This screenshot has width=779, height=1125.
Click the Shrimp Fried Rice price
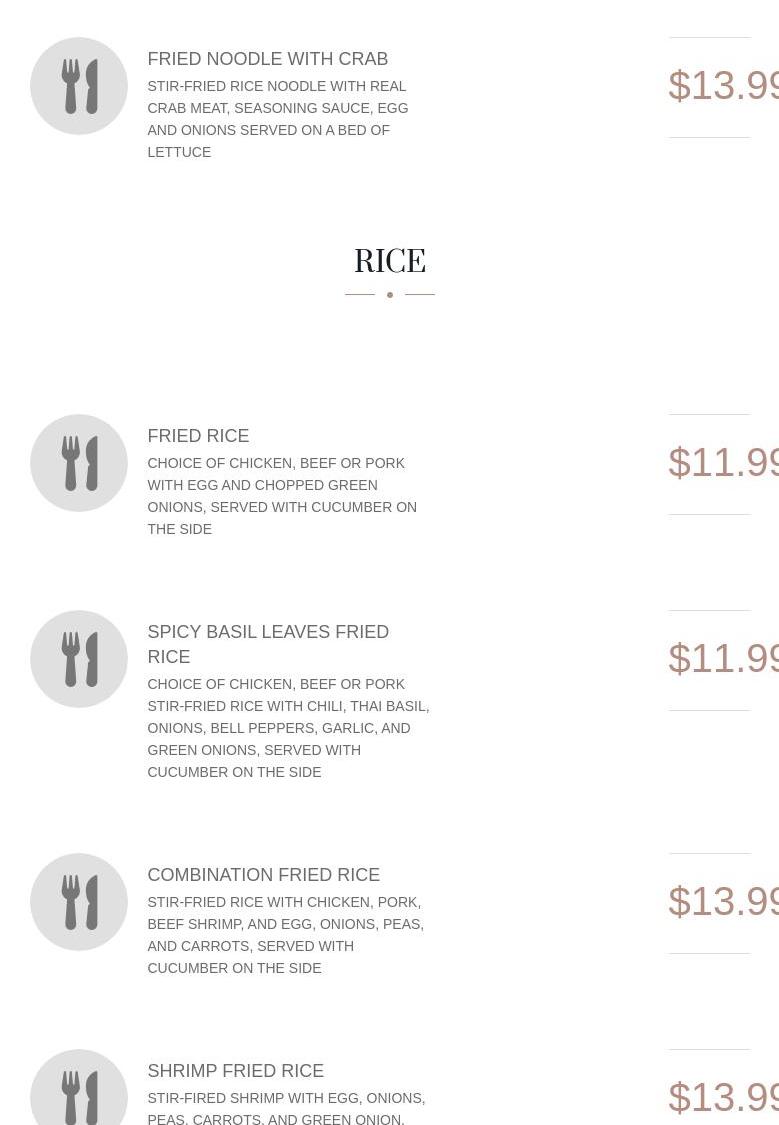(723, 1097)
